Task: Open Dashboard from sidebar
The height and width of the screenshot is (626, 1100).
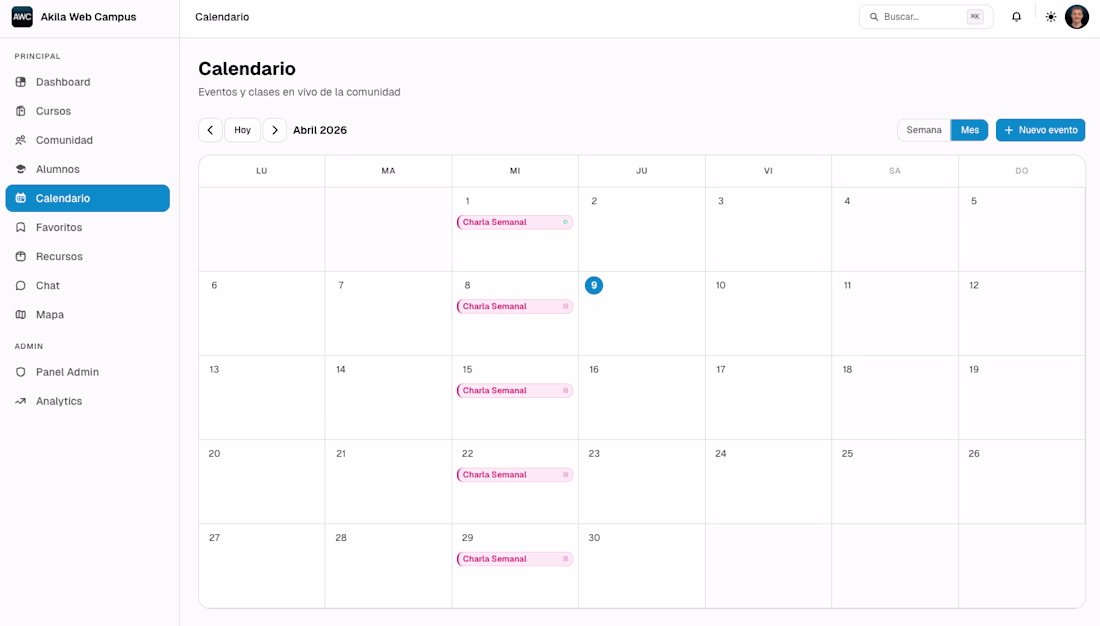Action: 63,82
